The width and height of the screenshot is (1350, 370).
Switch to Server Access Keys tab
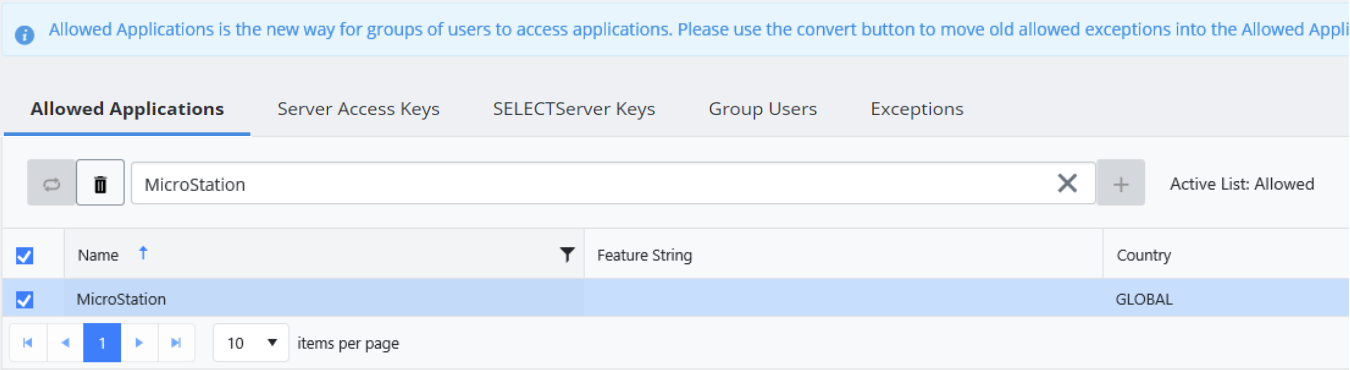point(358,109)
